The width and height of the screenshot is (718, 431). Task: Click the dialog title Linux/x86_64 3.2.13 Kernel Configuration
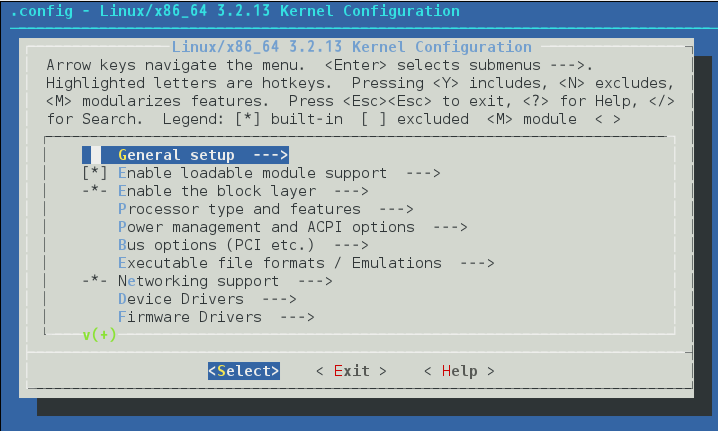(x=352, y=47)
